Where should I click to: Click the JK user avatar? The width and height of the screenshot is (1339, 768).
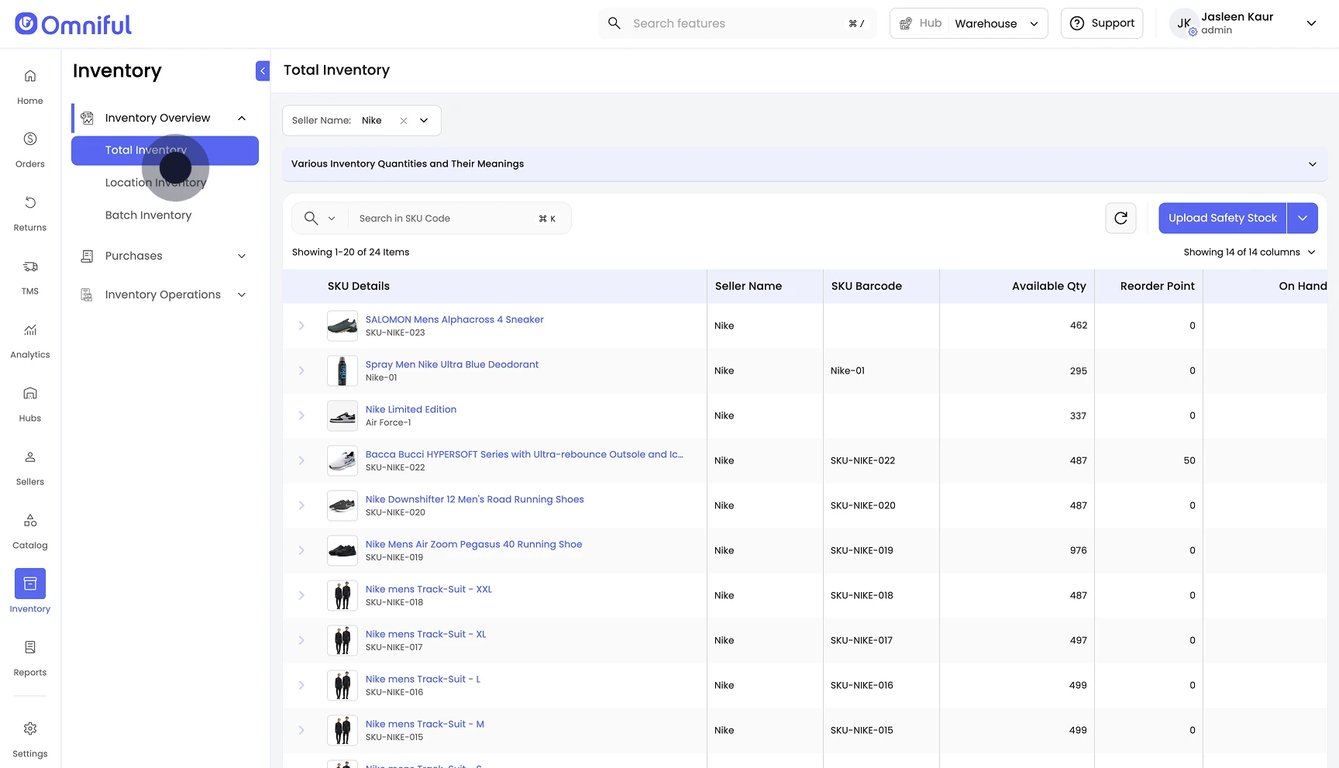[x=1184, y=23]
